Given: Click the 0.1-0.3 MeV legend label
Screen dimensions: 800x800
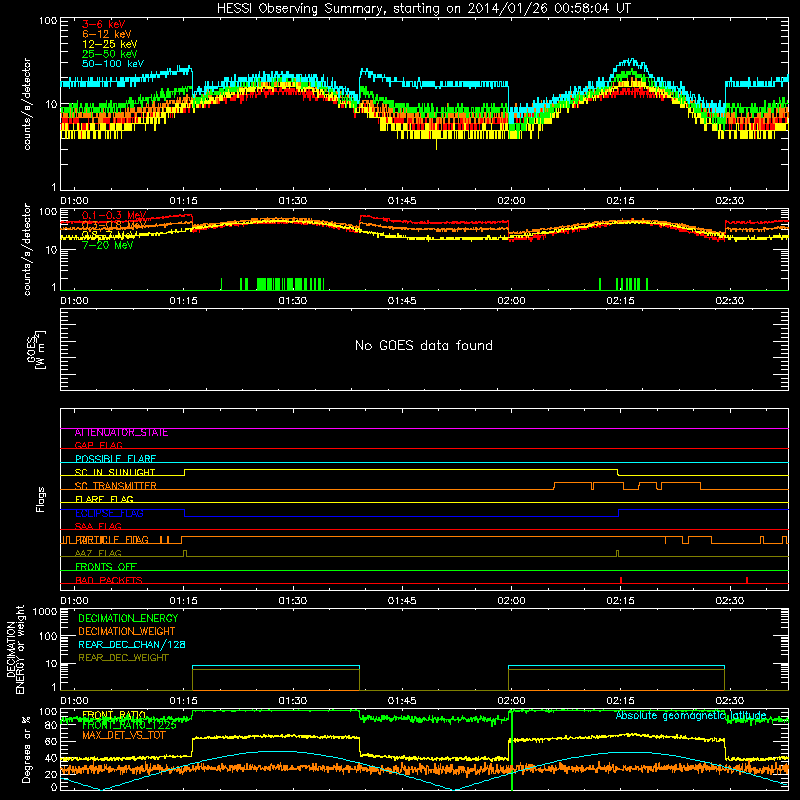Looking at the screenshot, I should (x=114, y=215).
